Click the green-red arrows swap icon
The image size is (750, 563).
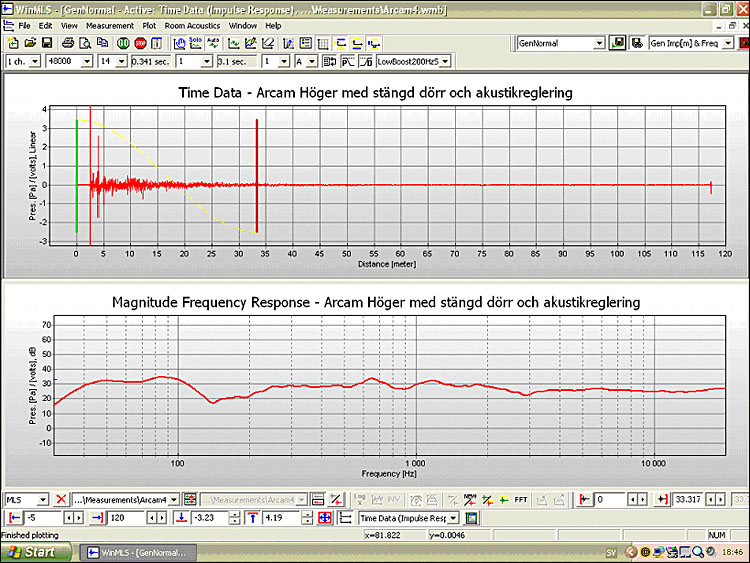click(190, 500)
